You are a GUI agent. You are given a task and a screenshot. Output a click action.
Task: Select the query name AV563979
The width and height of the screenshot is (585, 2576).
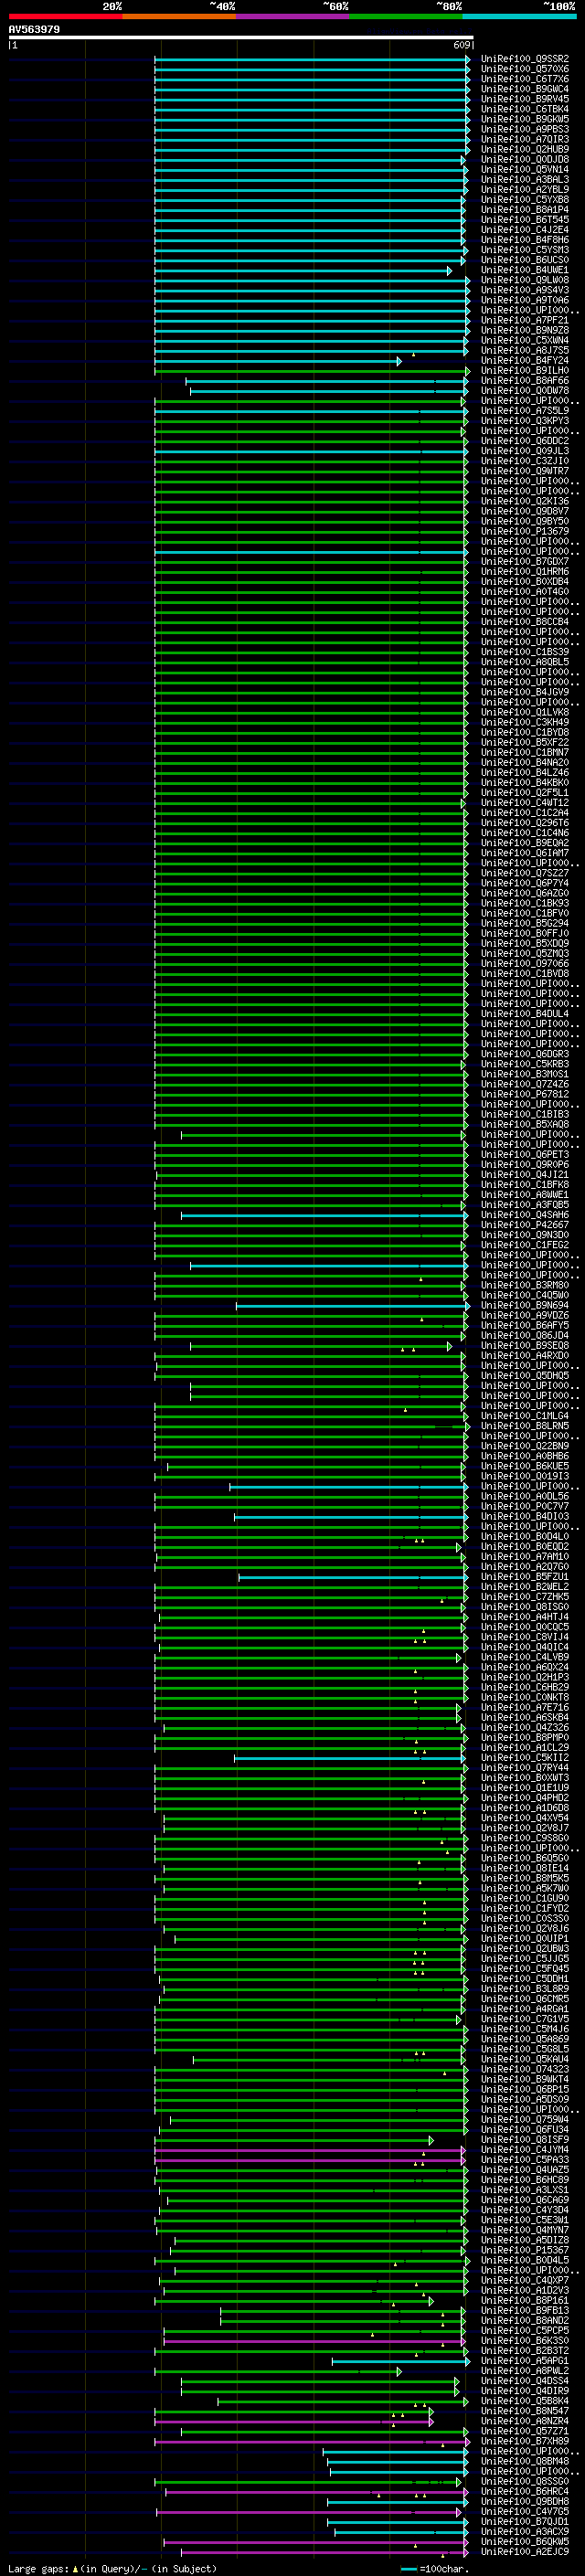click(x=34, y=29)
